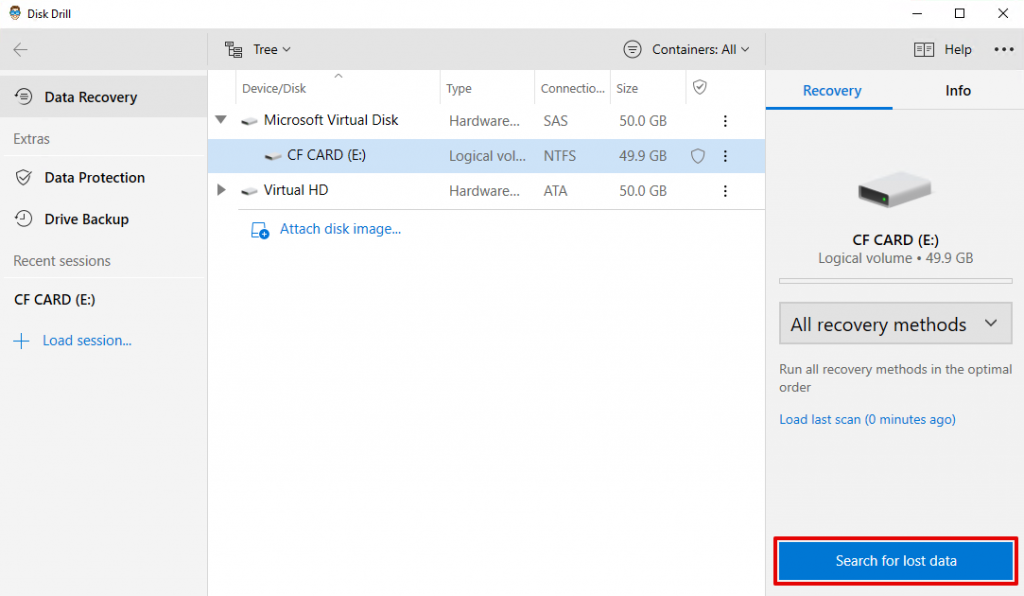Viewport: 1024px width, 596px height.
Task: Expand the All recovery methods dropdown
Action: pos(895,324)
